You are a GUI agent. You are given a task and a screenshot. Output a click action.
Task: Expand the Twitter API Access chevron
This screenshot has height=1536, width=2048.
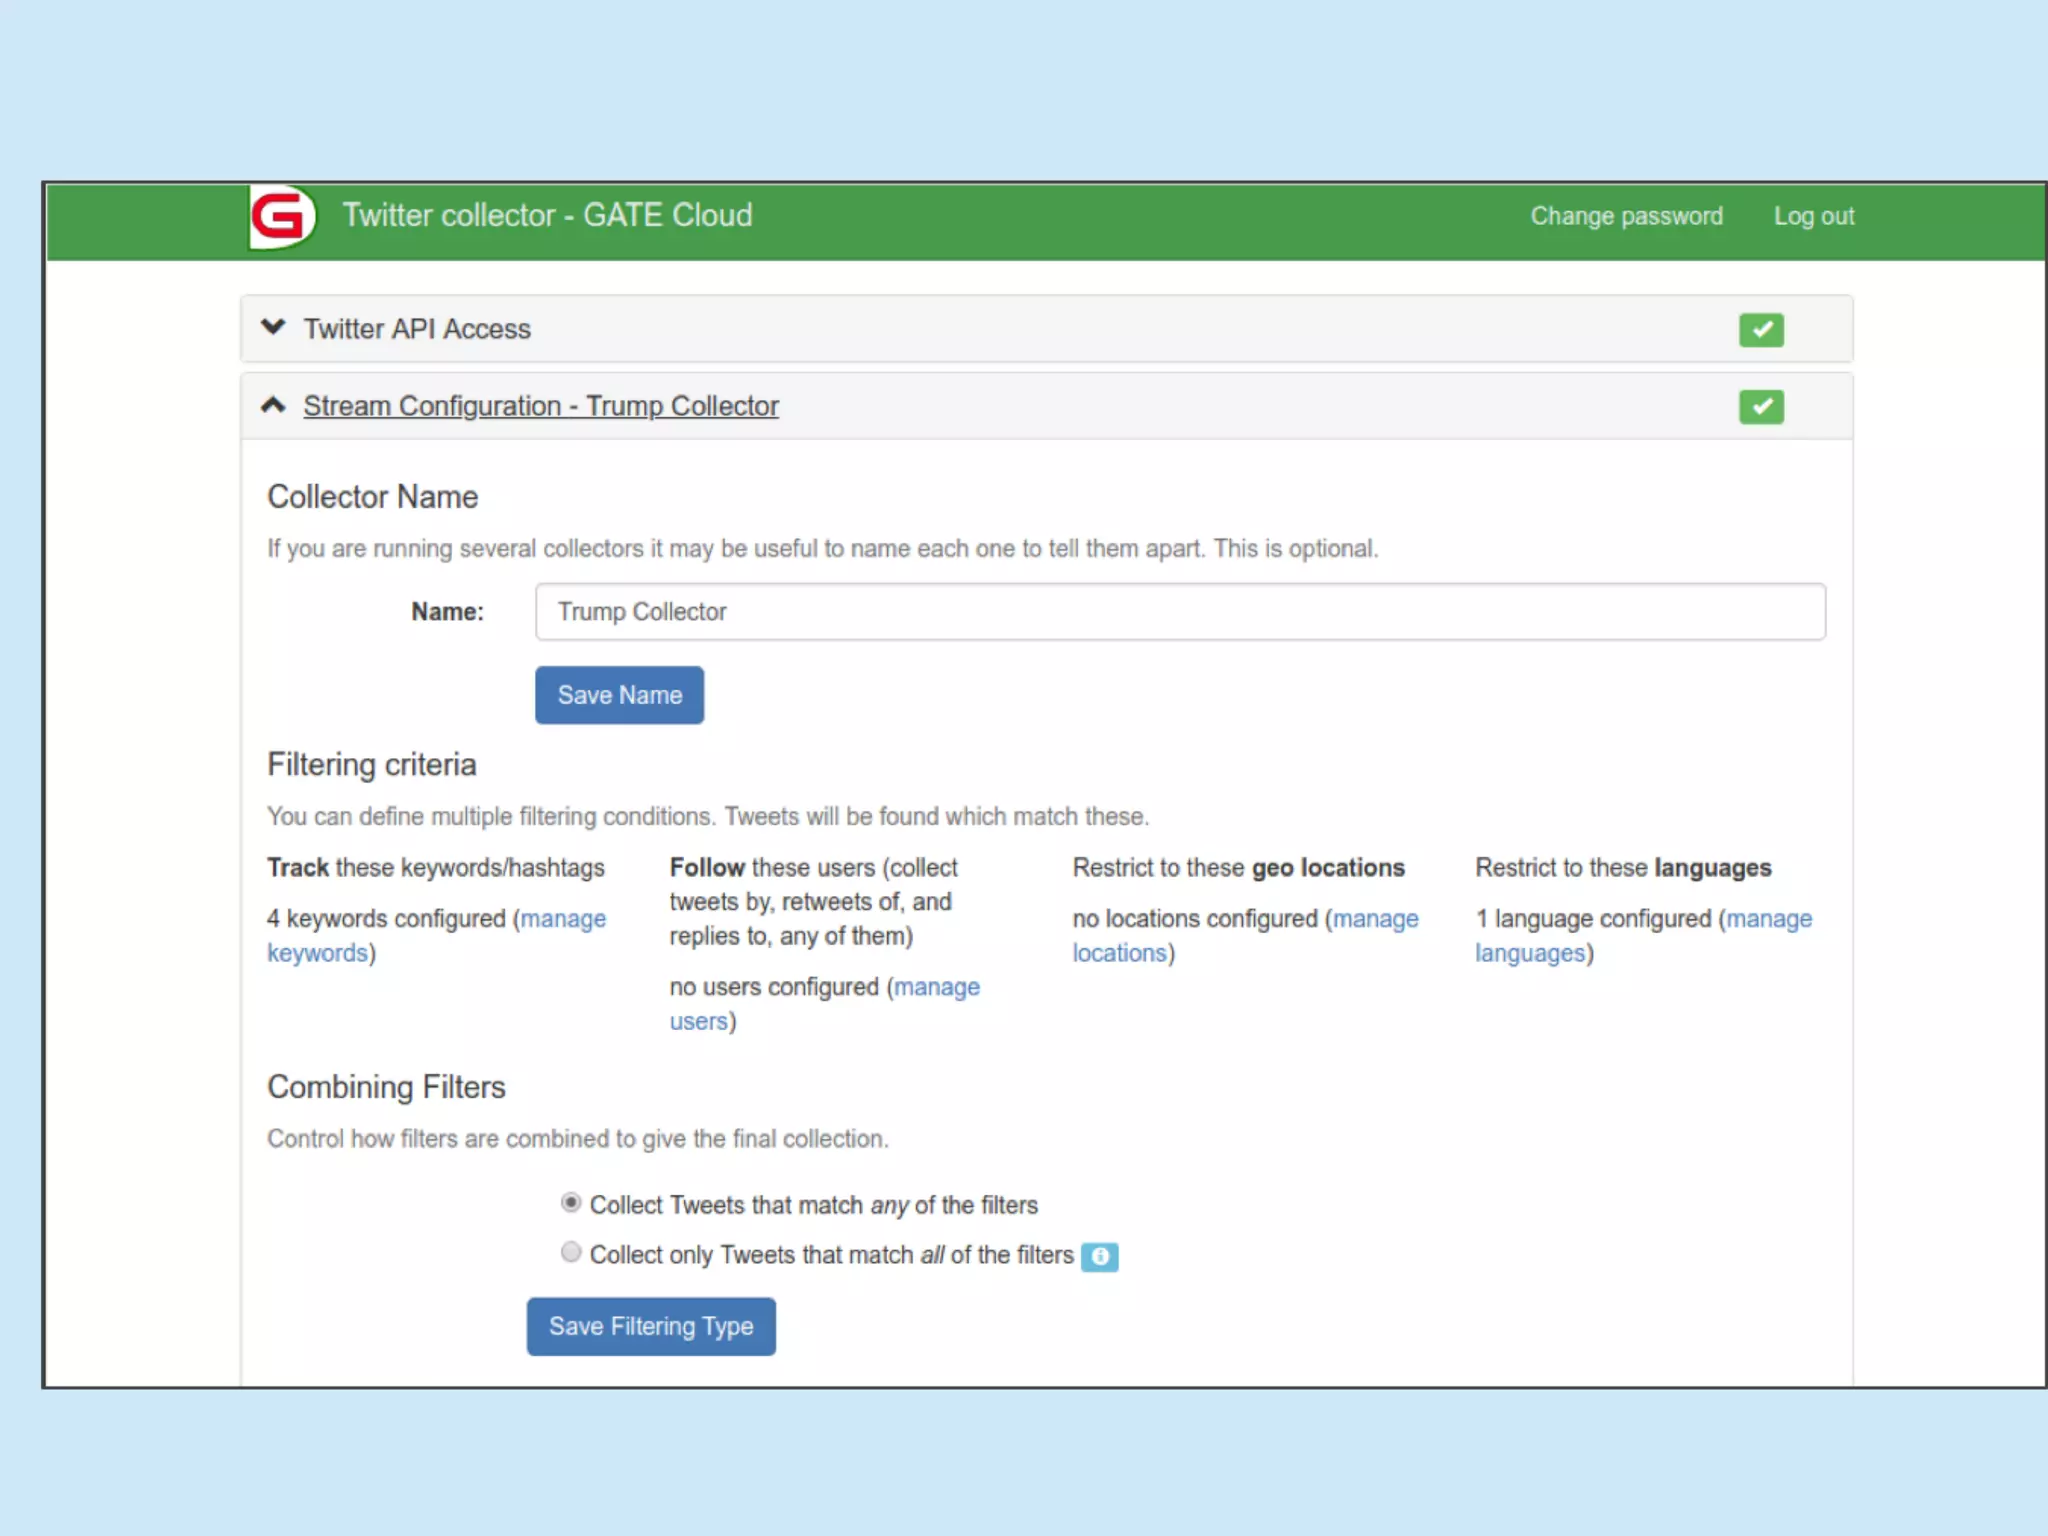tap(273, 328)
